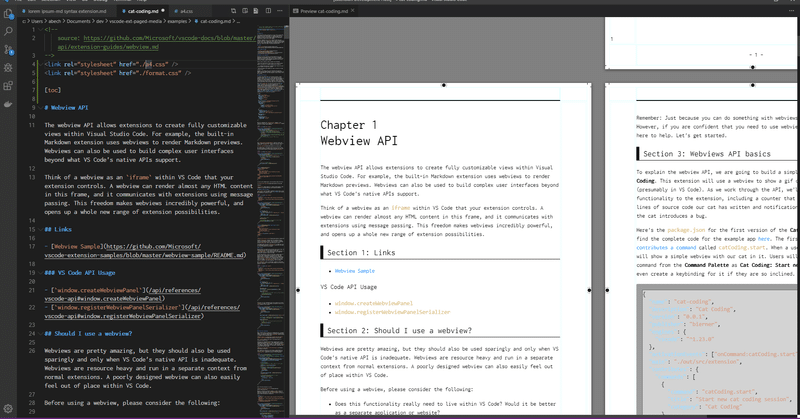Screen dimensions: 800x419
Task: Click the github source URL in editor line 2
Action: coord(169,38)
